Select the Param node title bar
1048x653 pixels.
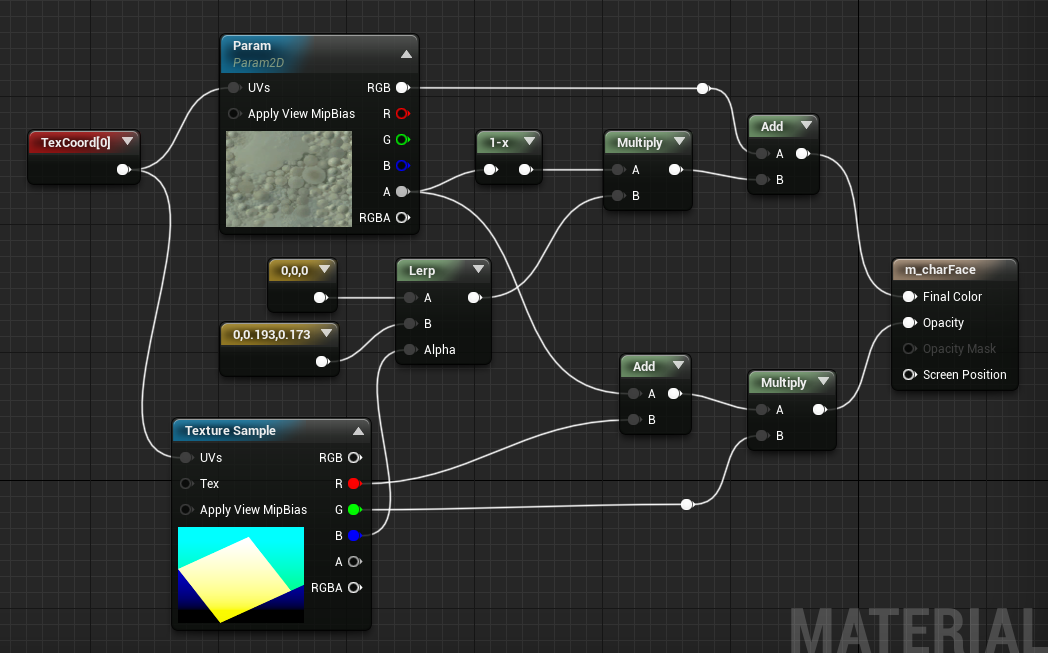pos(319,53)
